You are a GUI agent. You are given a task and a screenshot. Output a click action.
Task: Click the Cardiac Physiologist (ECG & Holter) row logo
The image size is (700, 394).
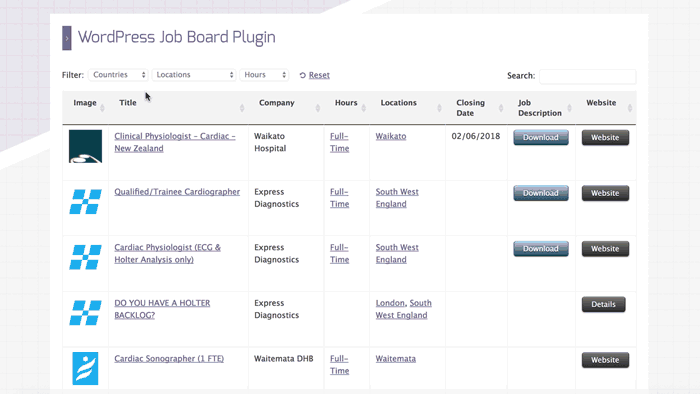[85, 257]
